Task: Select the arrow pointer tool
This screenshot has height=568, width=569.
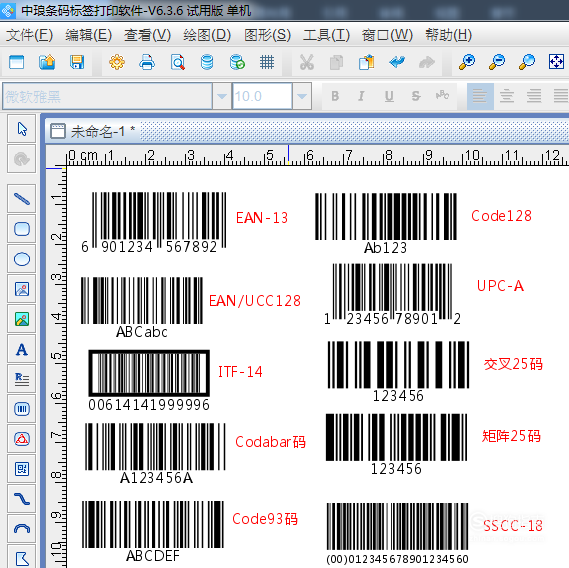Action: point(22,129)
